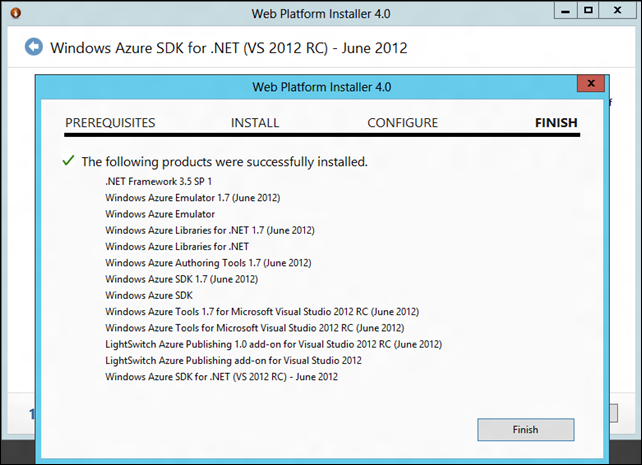
Task: Select Windows Azure SDK 1.7 (June 2012) entry
Action: 181,279
